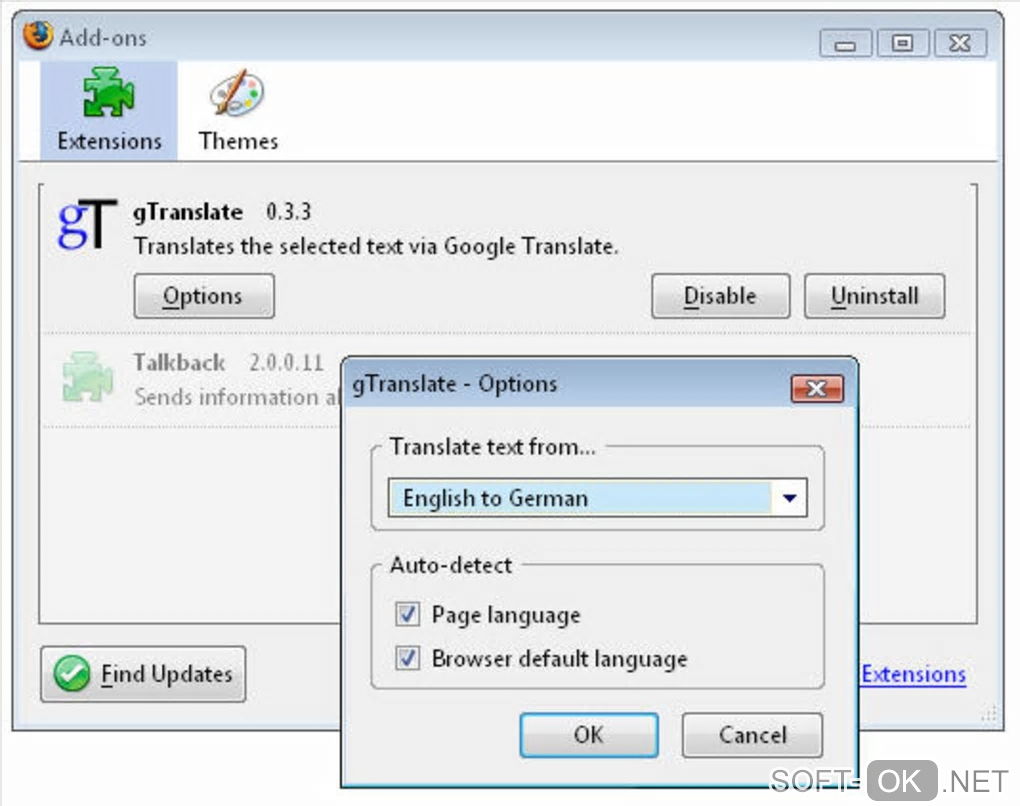Open gTranslate Options button

[x=204, y=296]
